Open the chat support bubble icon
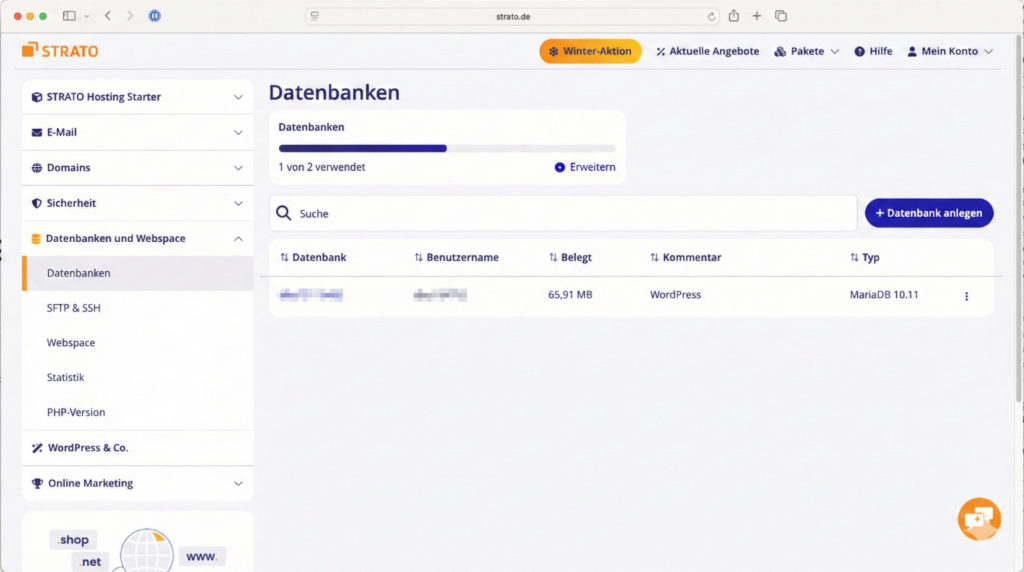 [x=978, y=518]
